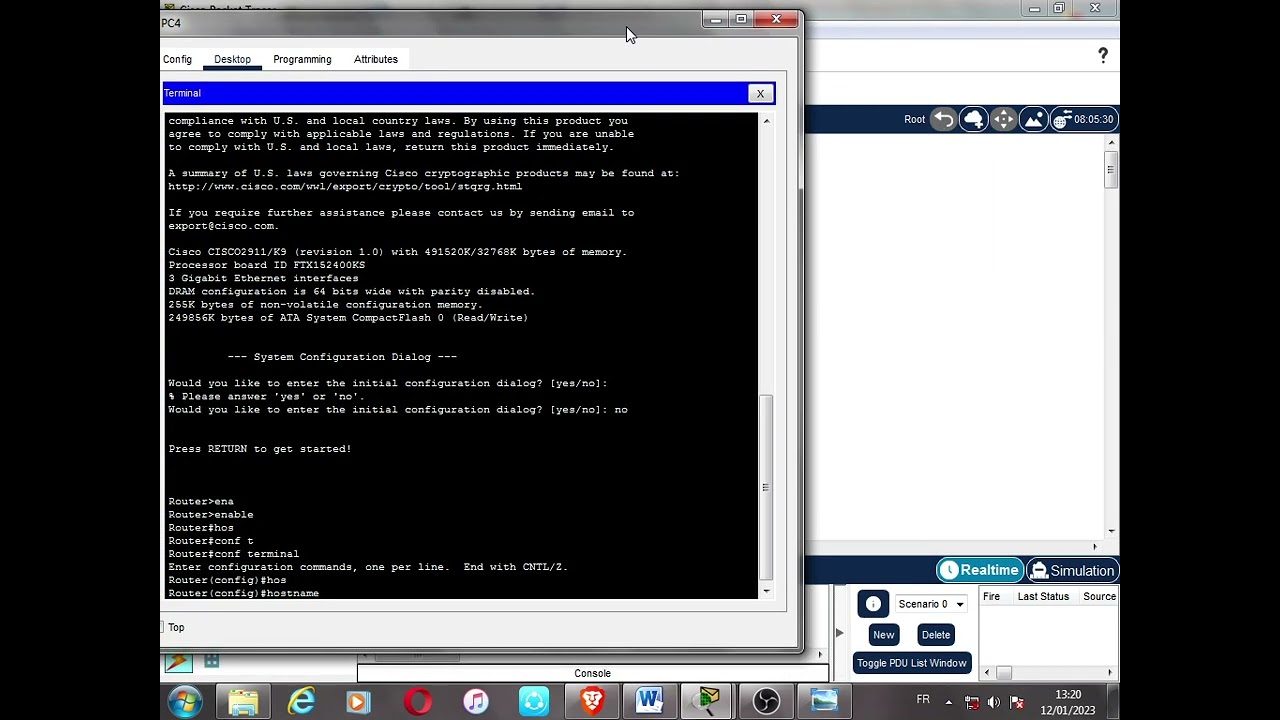
Task: Show hidden tray icons arrow
Action: [x=948, y=702]
